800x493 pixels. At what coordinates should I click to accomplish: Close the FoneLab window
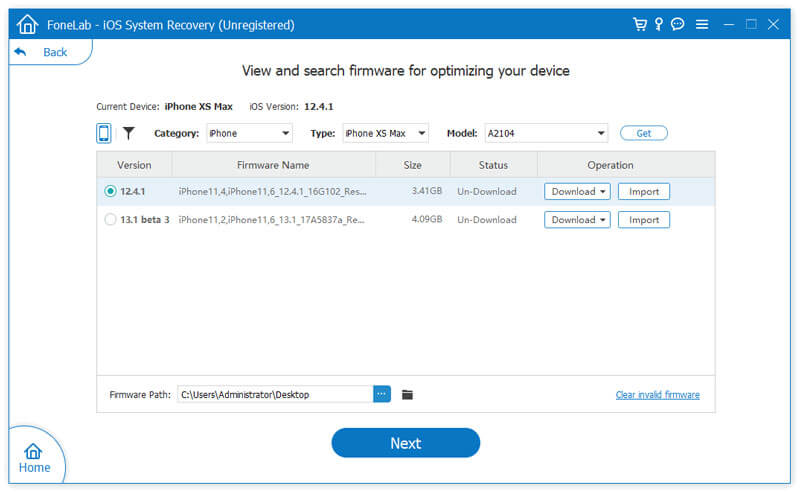click(x=773, y=24)
